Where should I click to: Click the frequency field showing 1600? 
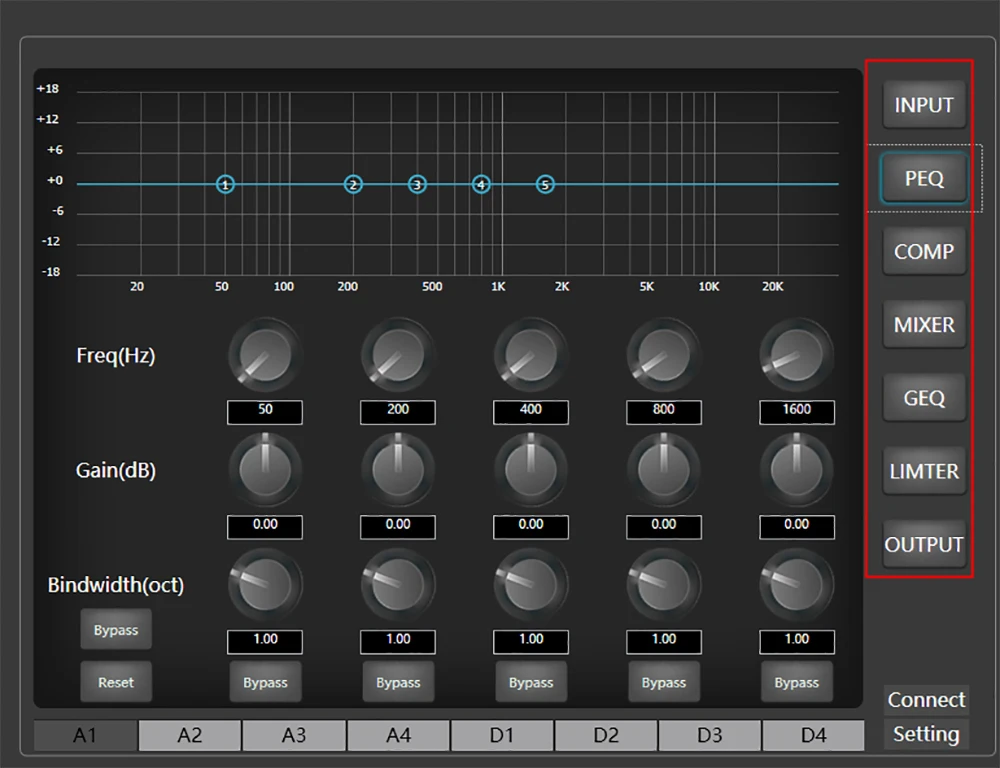coord(797,412)
